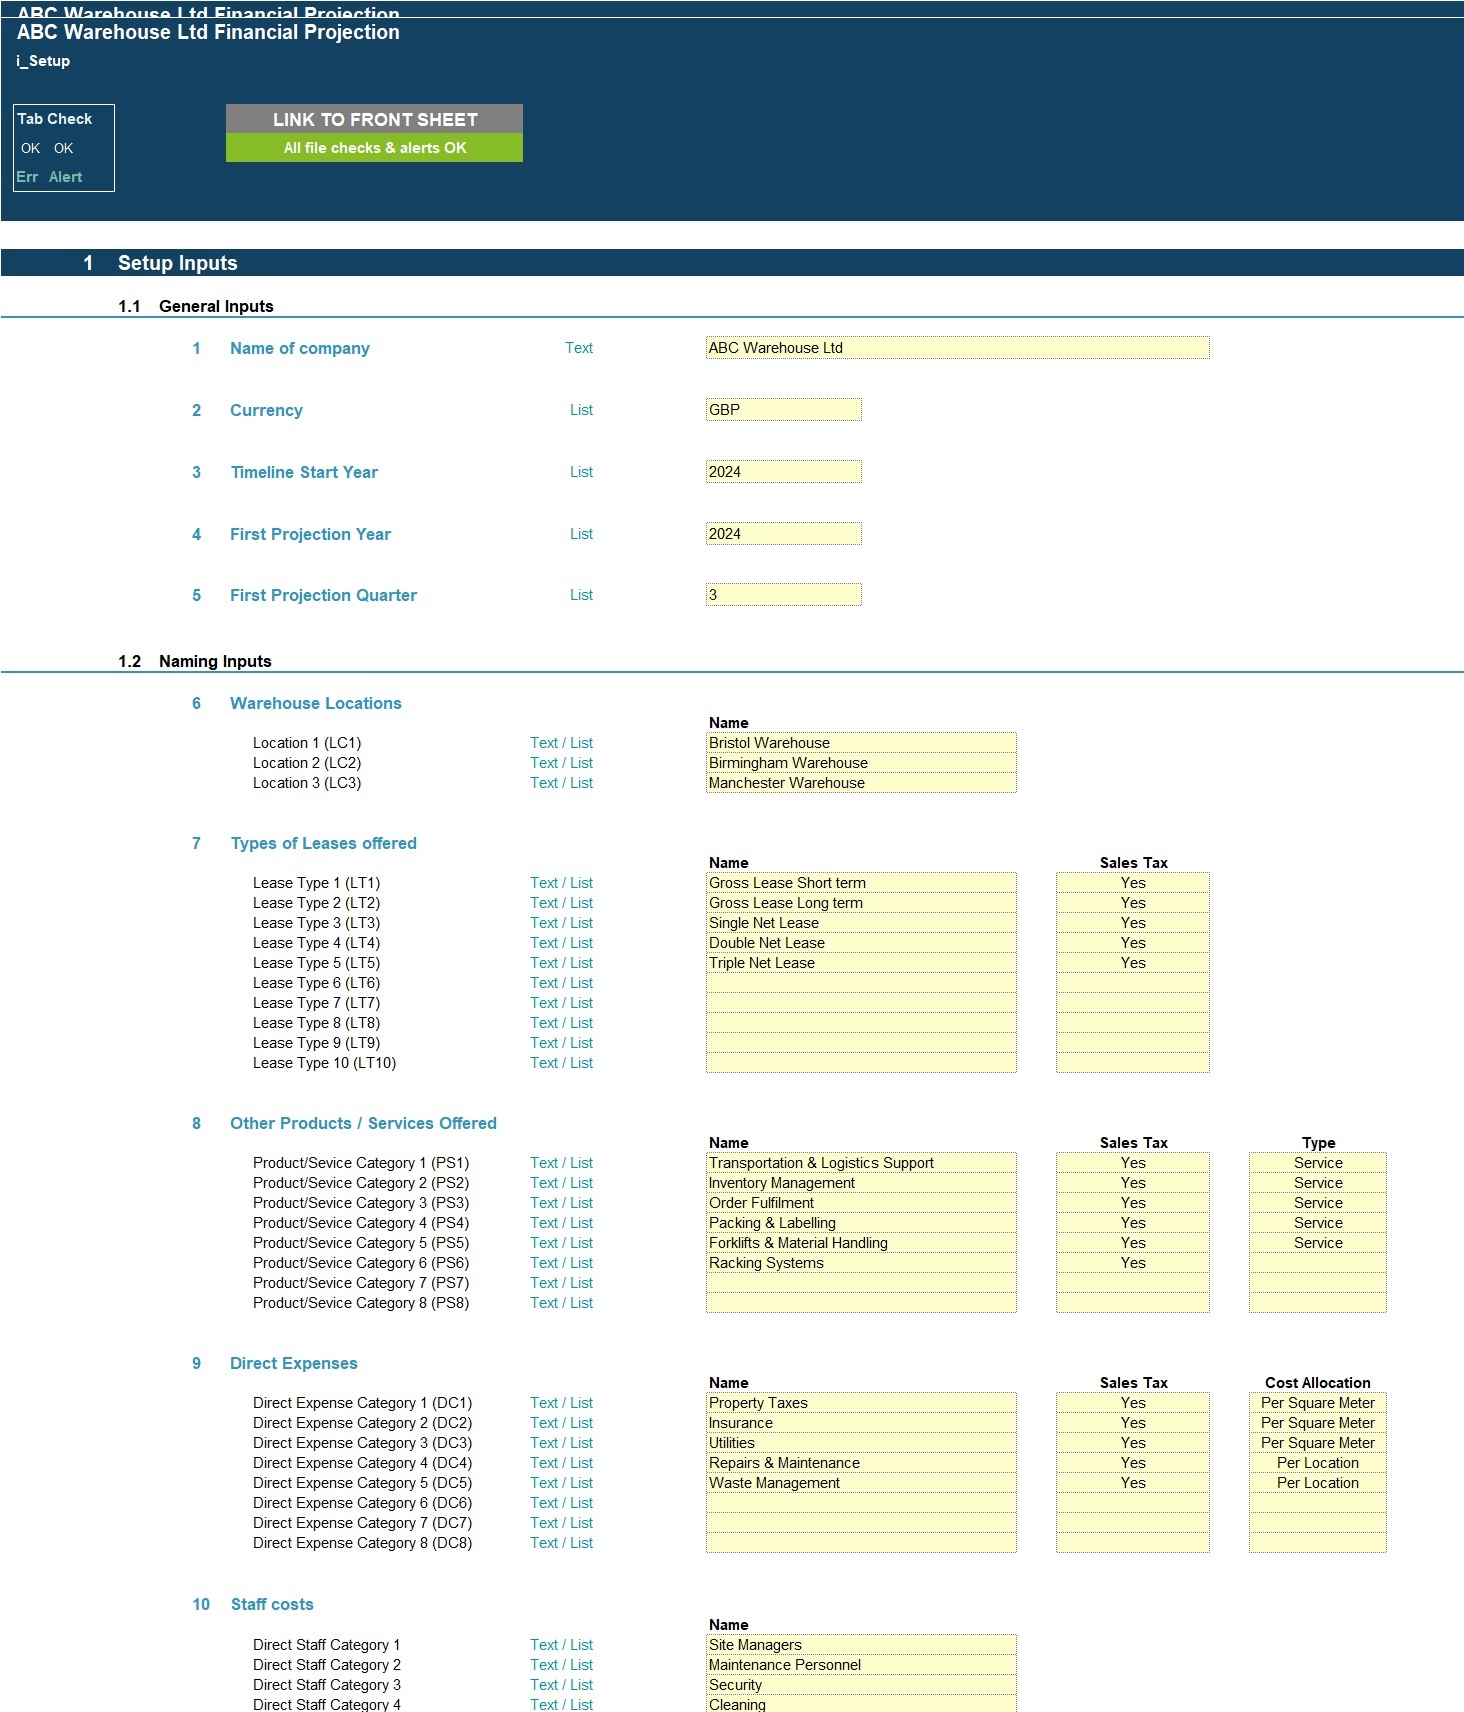Click the Alert link in Tab Check
The height and width of the screenshot is (1712, 1464).
pyautogui.click(x=65, y=177)
